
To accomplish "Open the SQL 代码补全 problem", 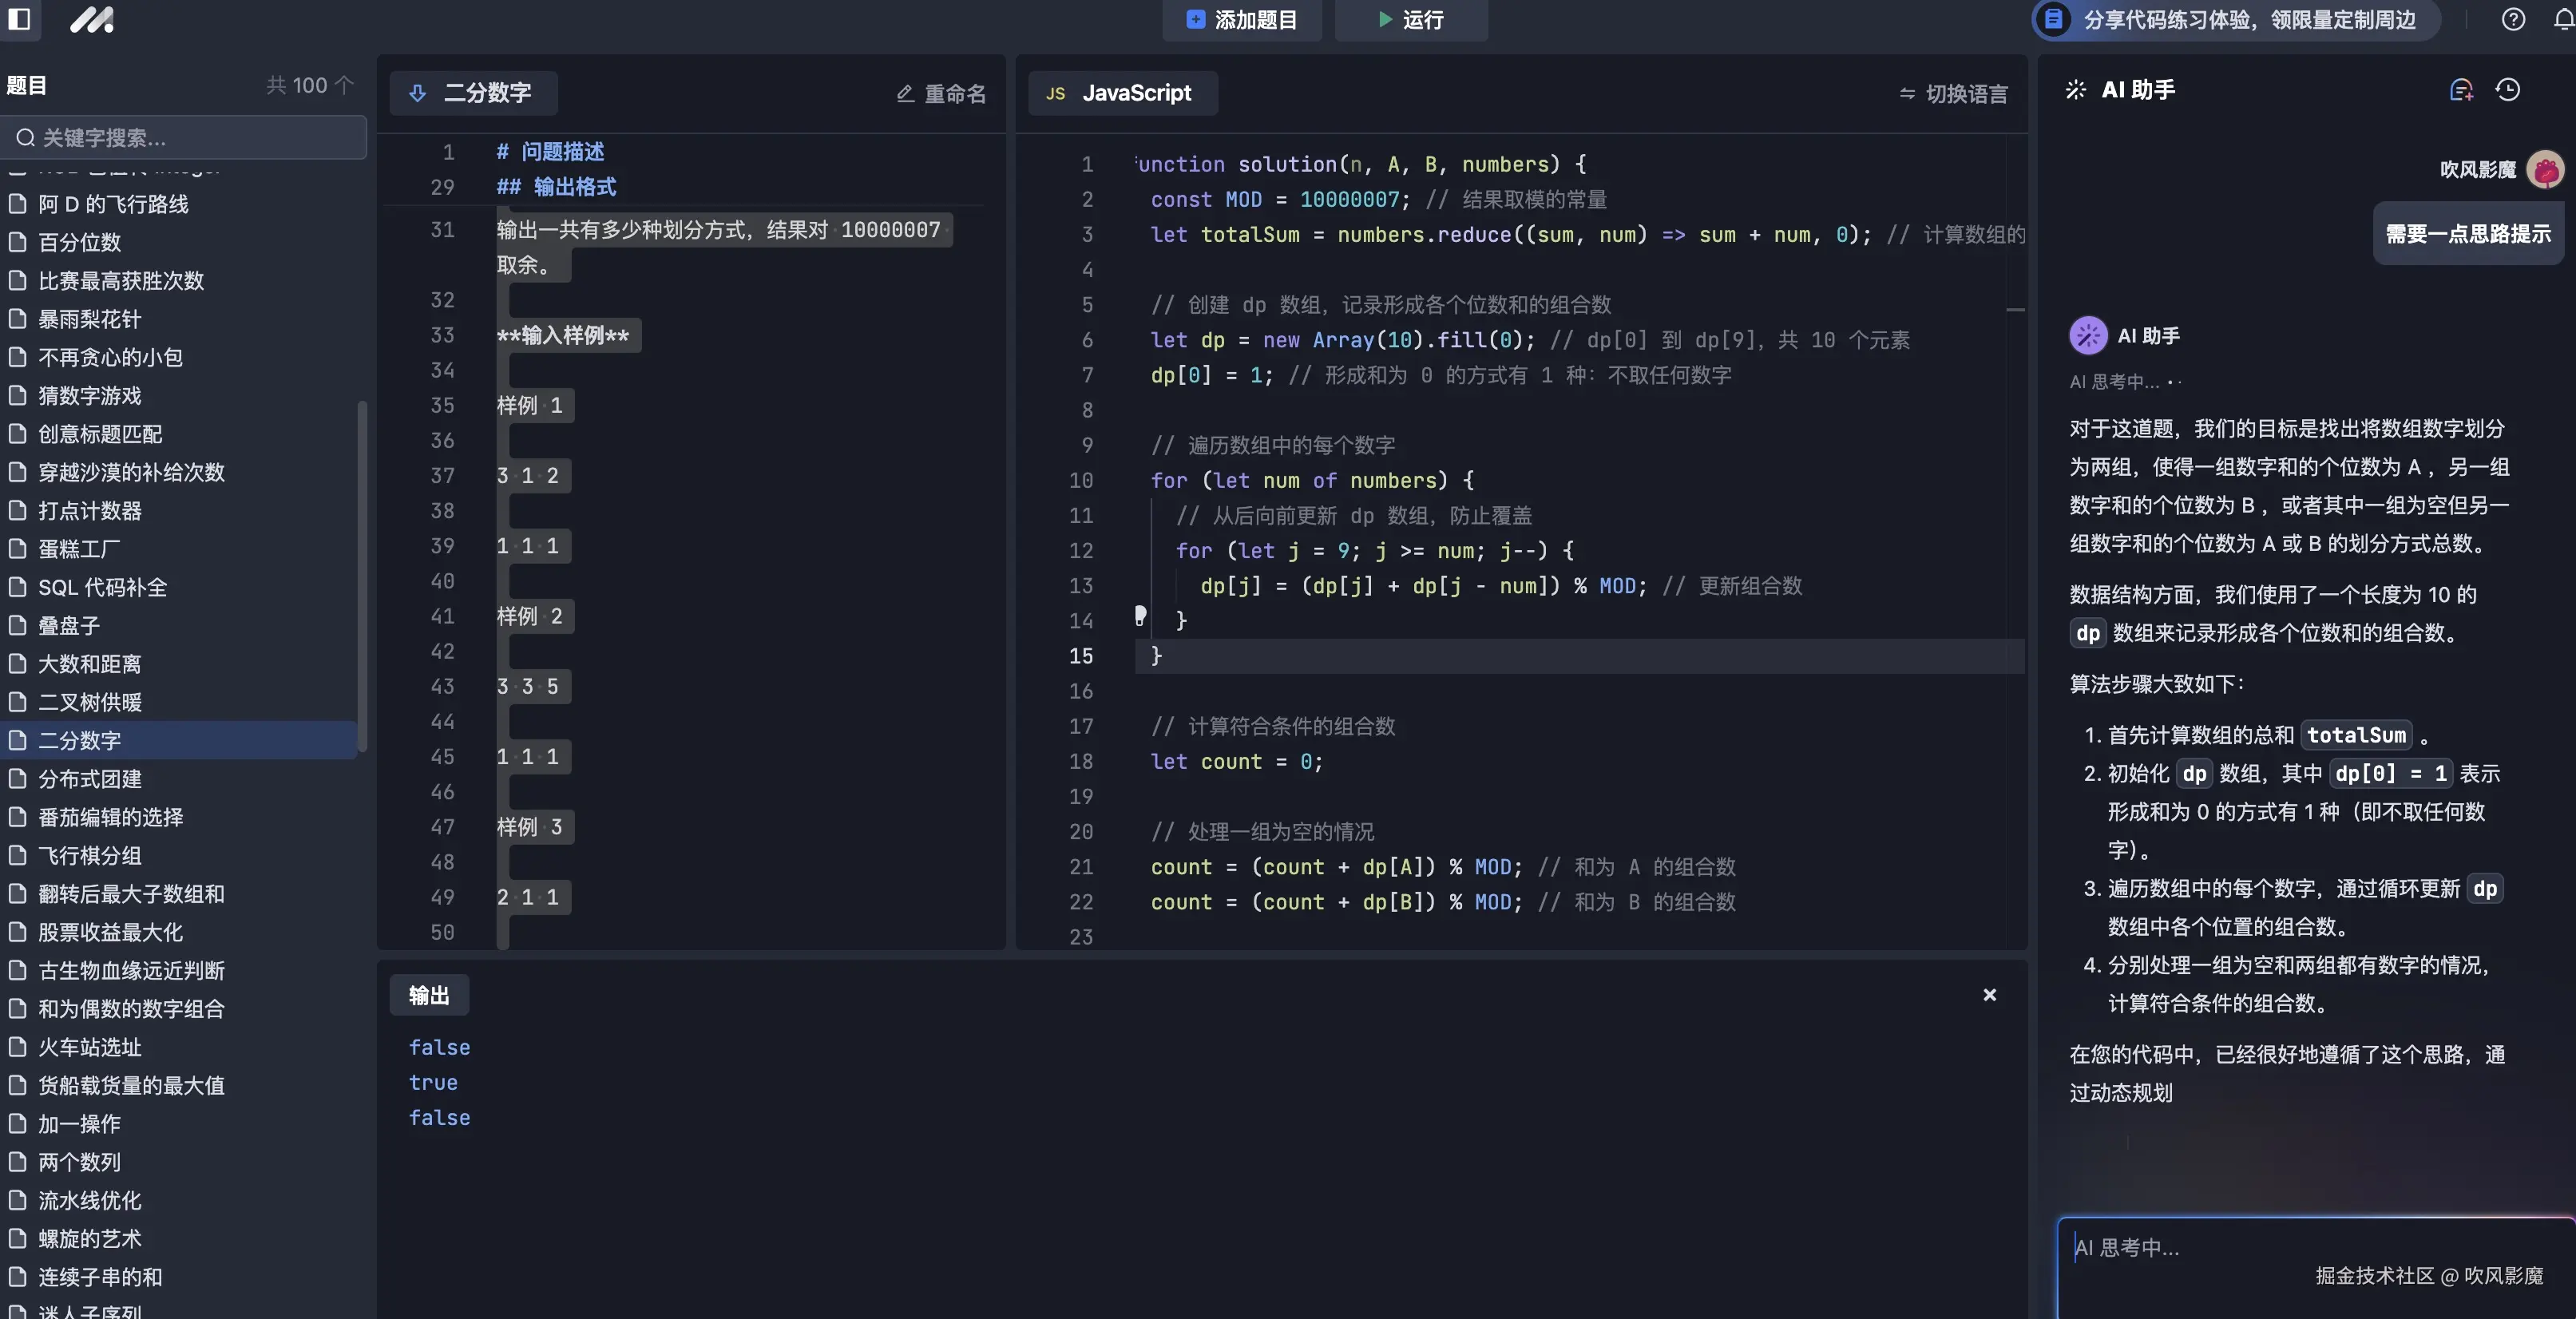I will [101, 587].
